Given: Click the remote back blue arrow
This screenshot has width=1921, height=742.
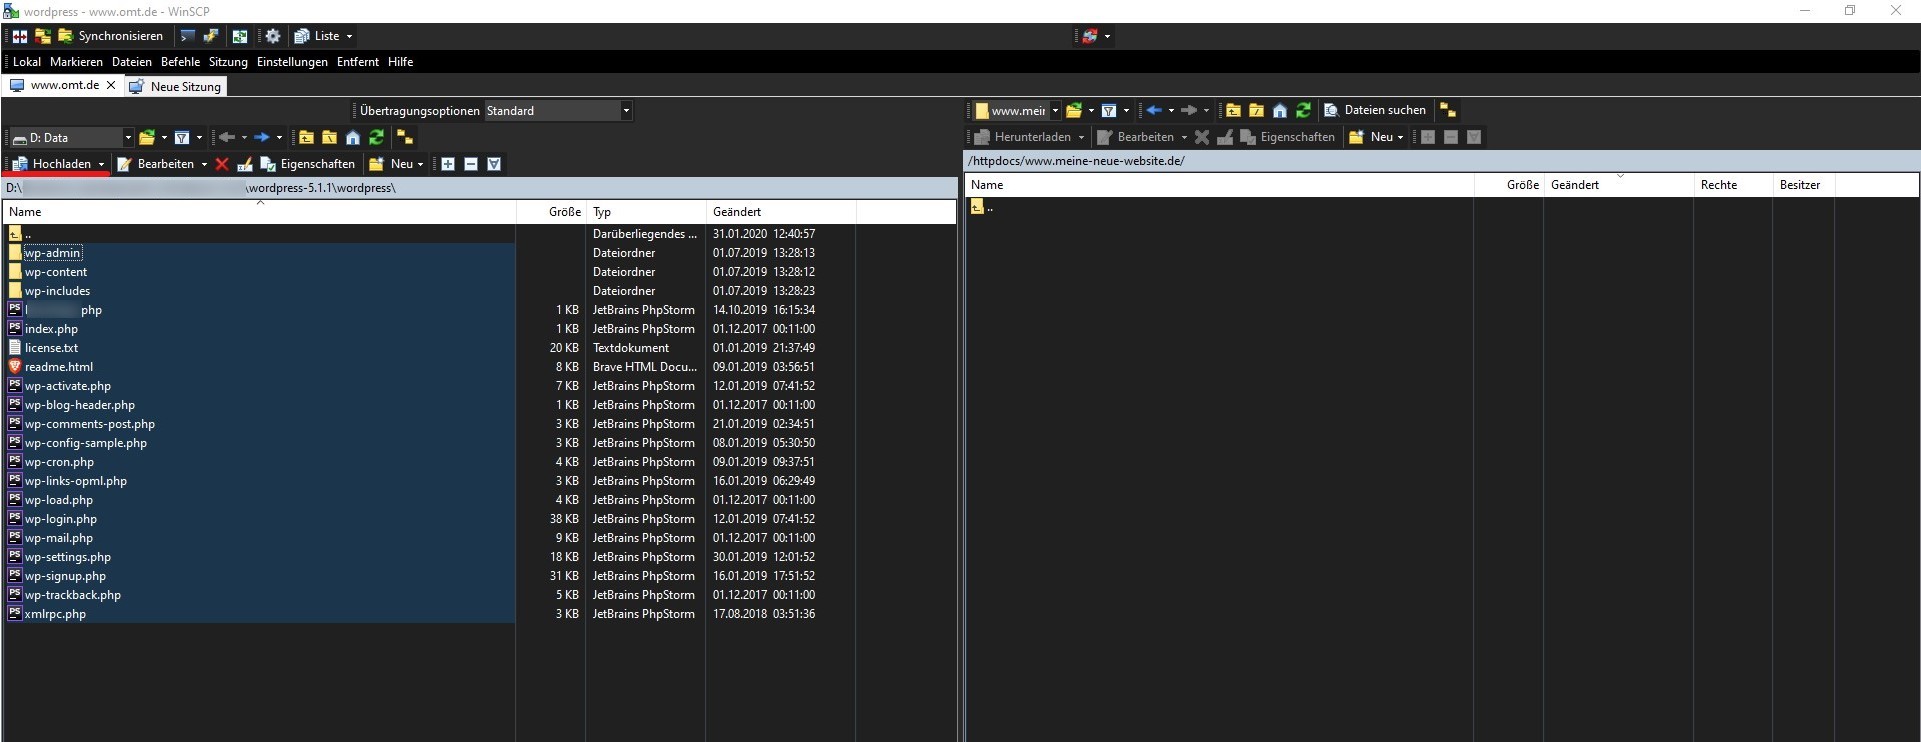Looking at the screenshot, I should click(1154, 110).
